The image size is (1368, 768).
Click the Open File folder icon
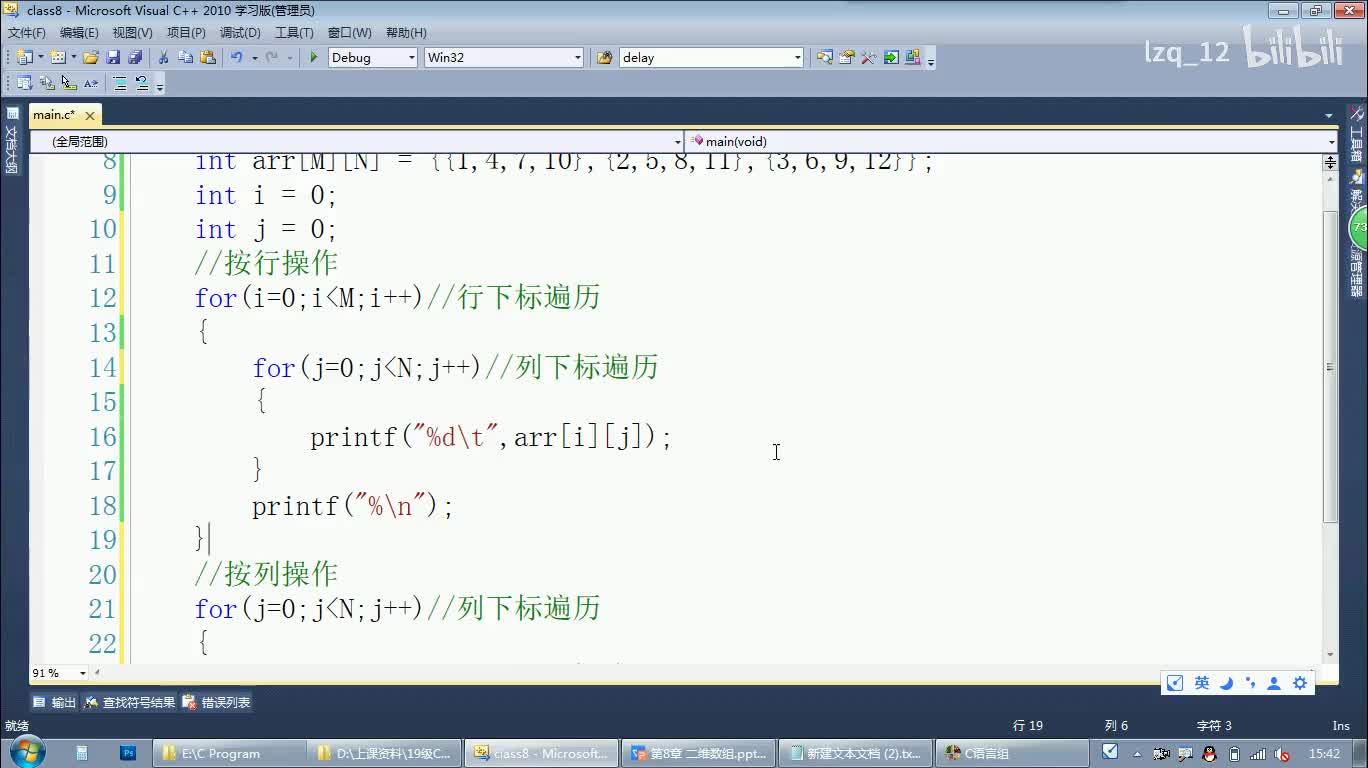tap(91, 58)
